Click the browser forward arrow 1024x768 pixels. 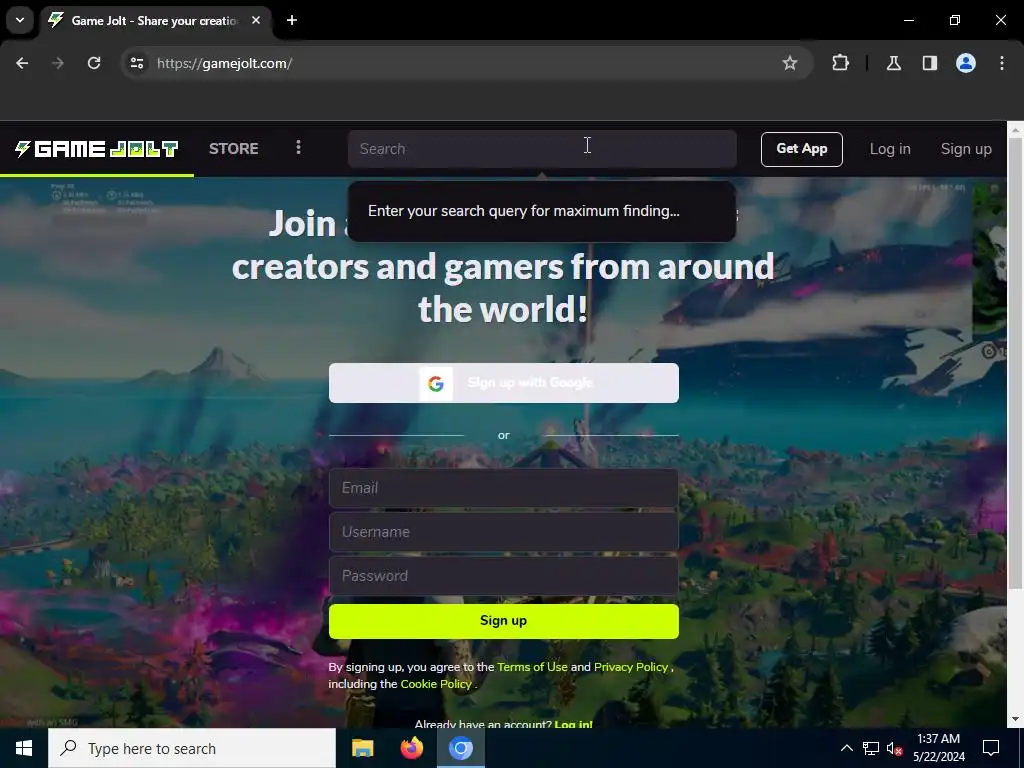click(58, 63)
